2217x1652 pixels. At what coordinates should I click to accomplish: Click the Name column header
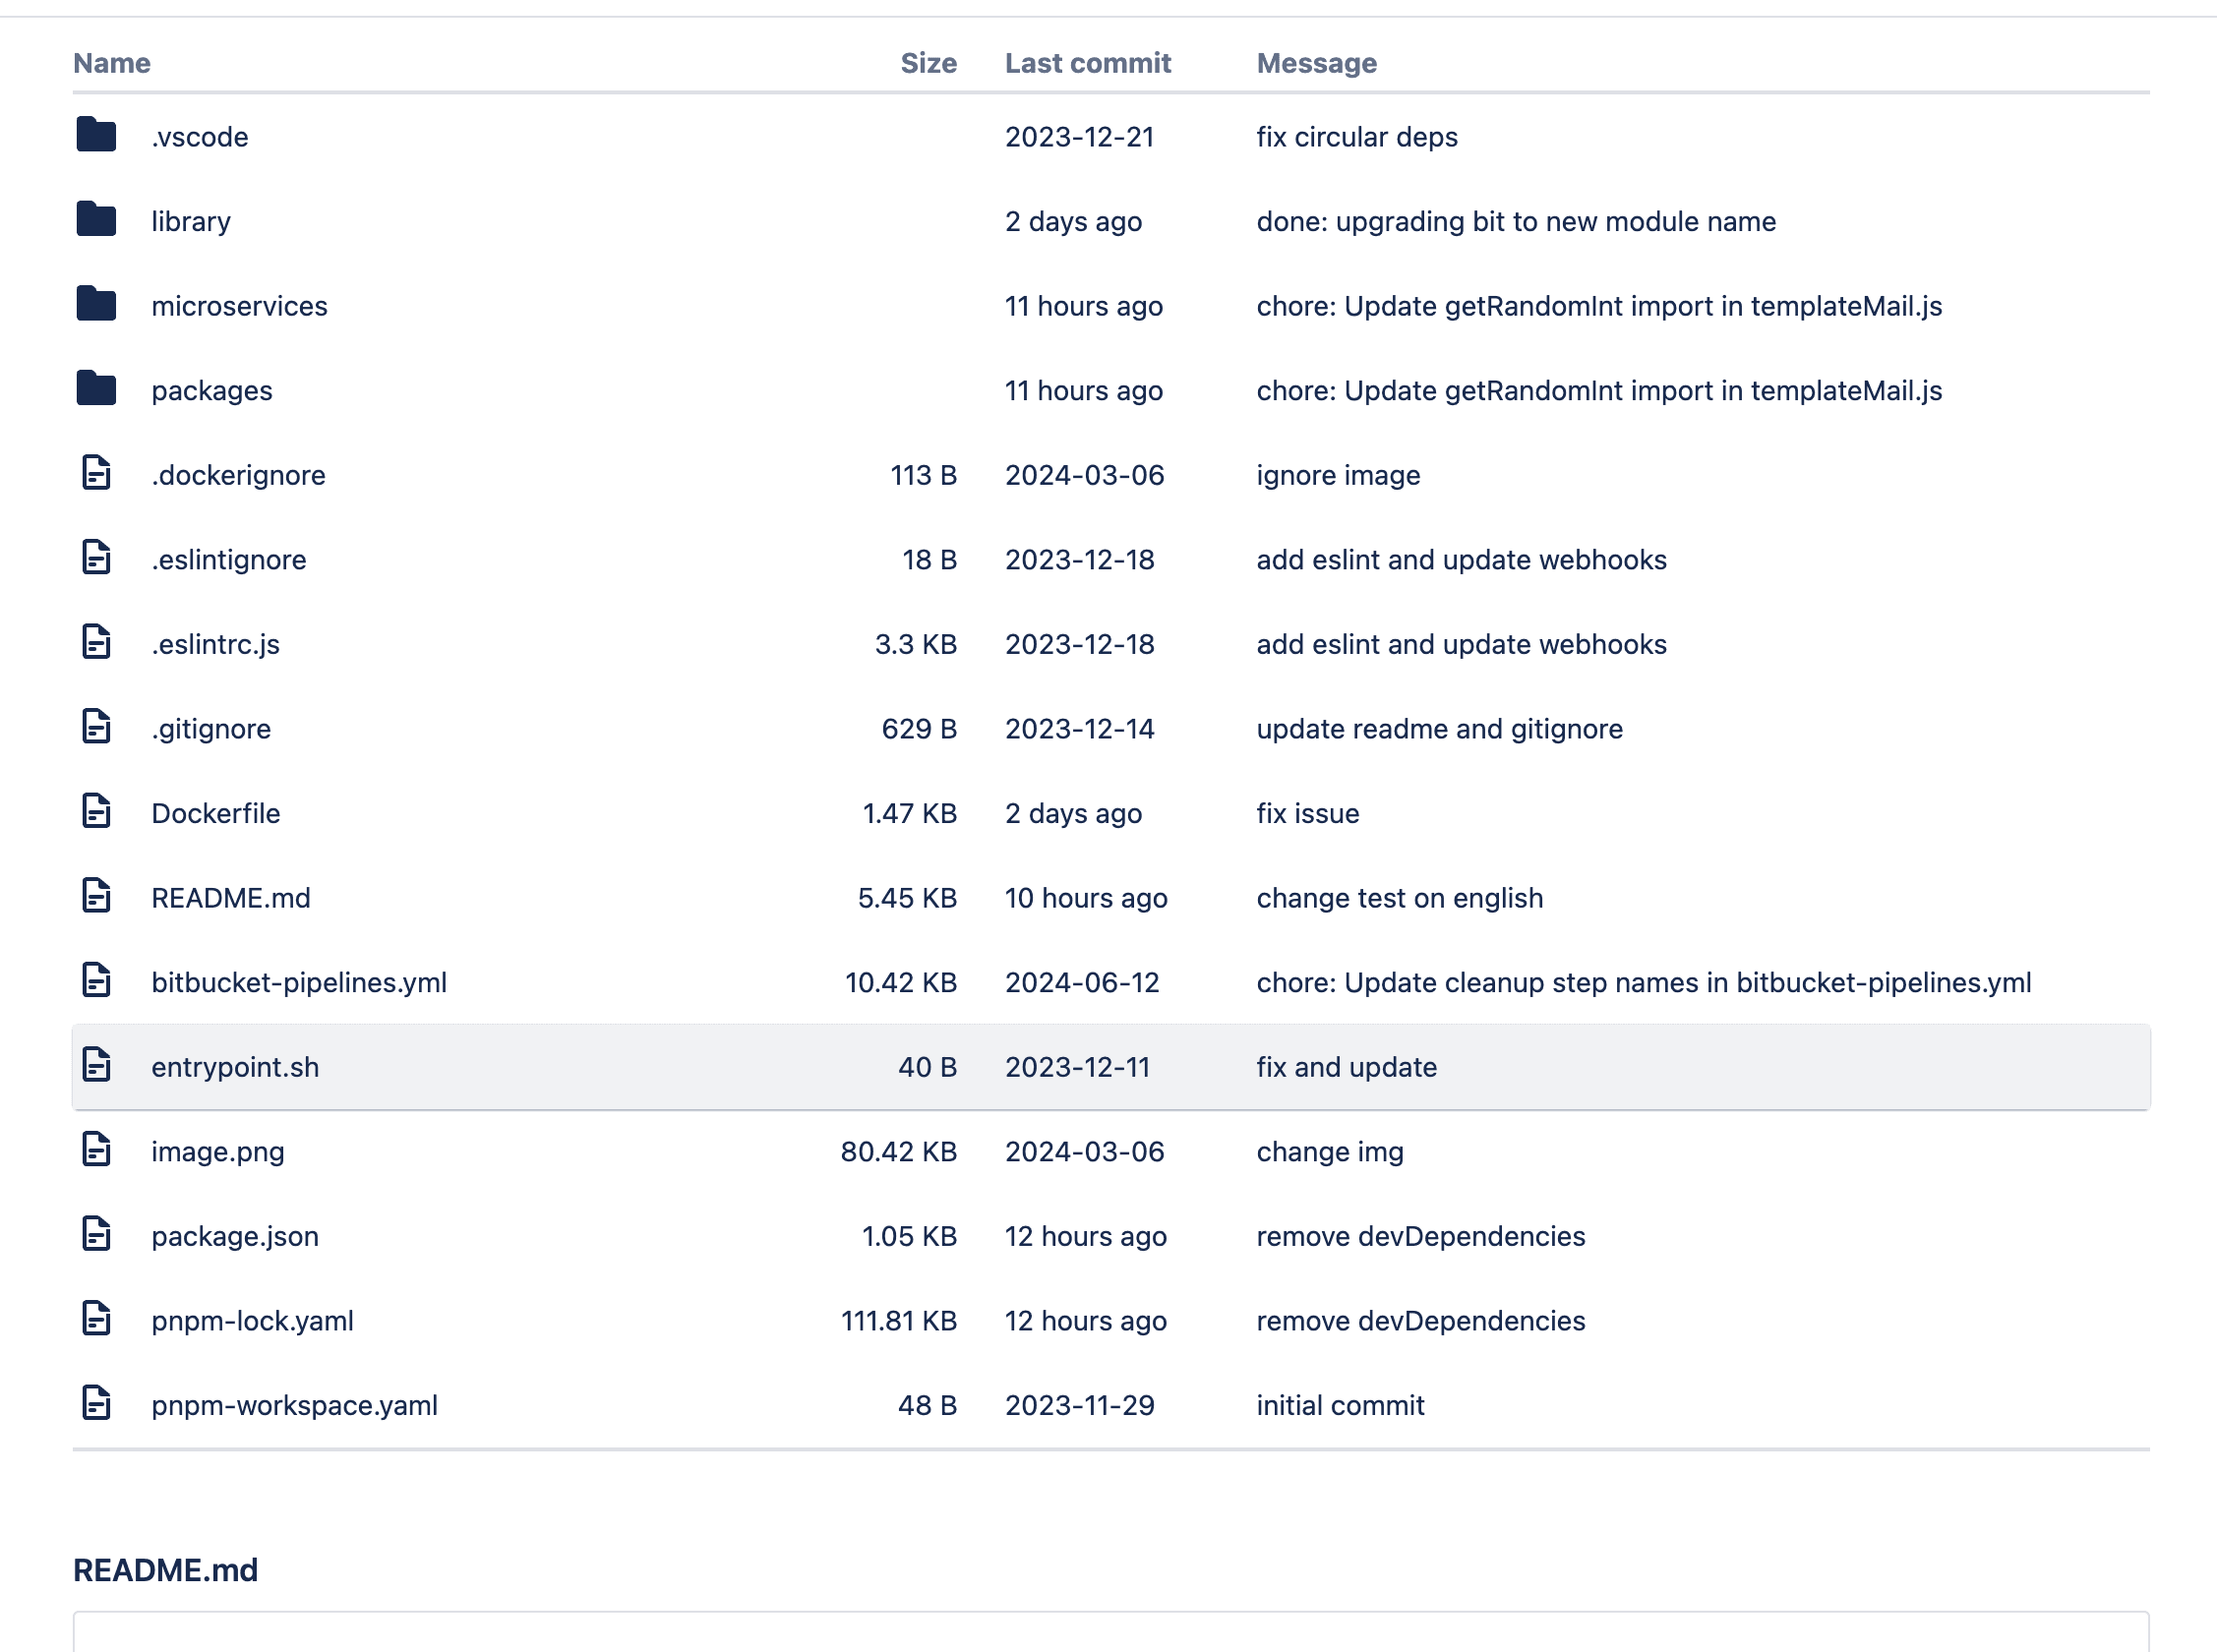111,62
